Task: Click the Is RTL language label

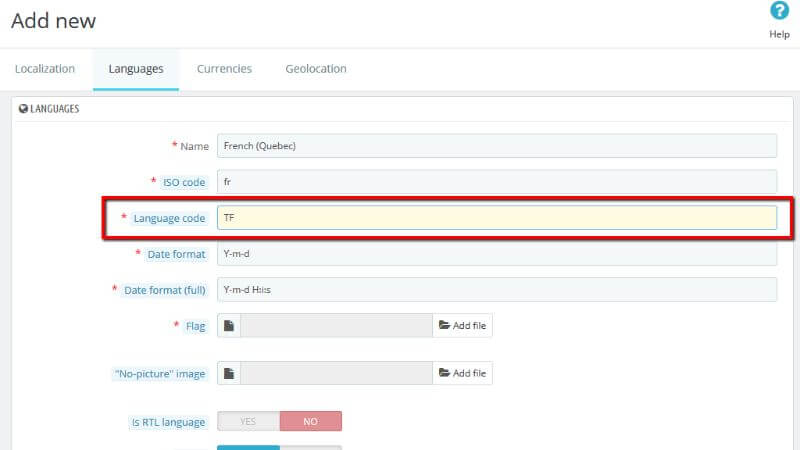Action: (x=168, y=422)
